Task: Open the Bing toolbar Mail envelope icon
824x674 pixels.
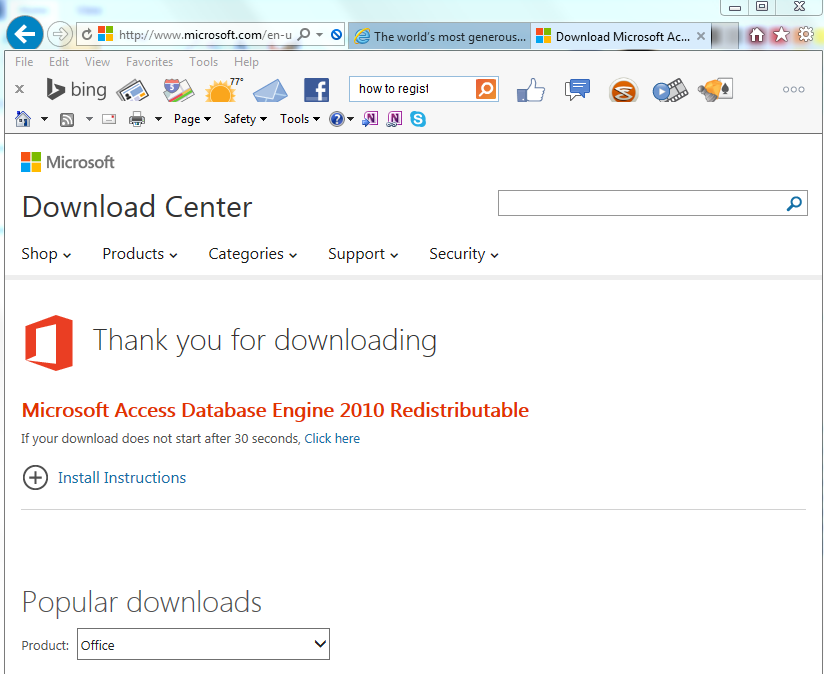Action: [x=270, y=90]
